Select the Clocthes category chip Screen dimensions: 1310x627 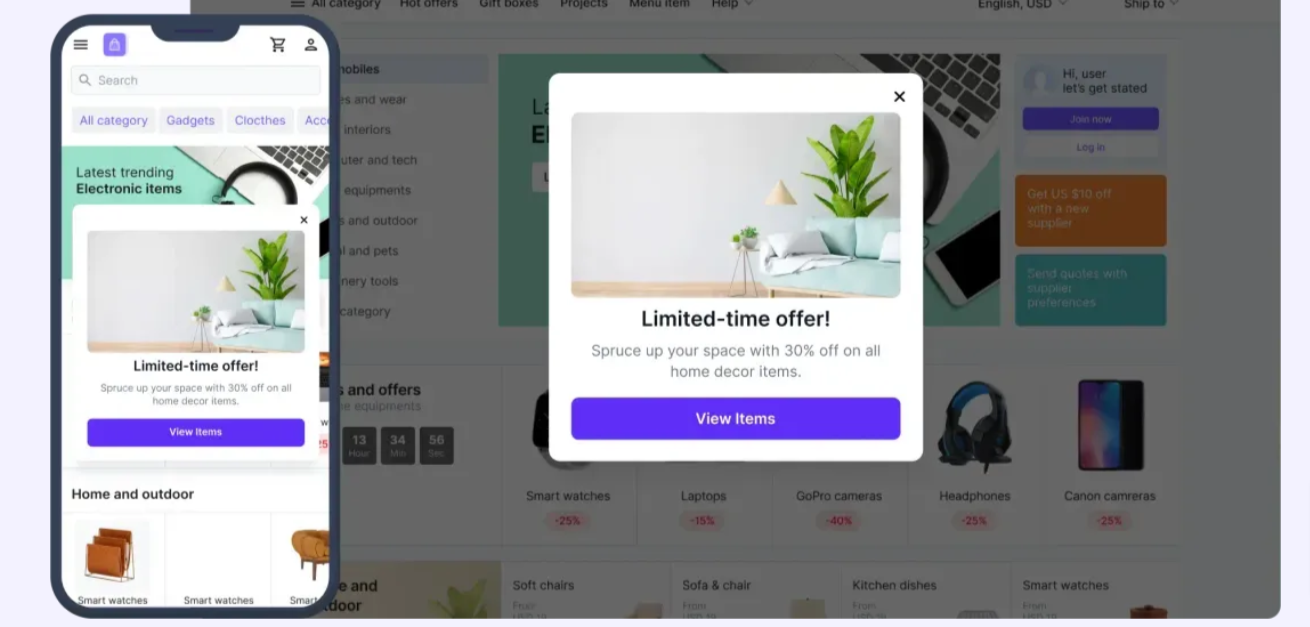point(260,120)
